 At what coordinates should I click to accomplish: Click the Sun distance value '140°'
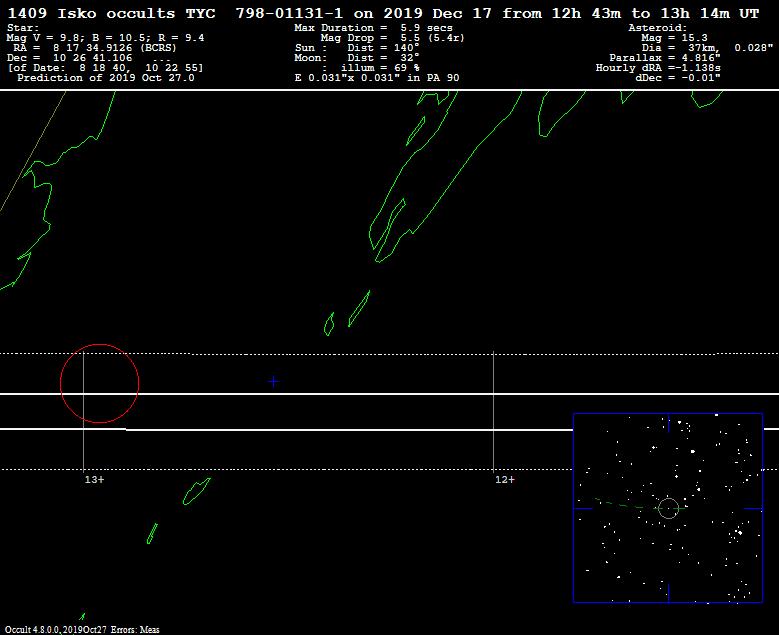[407, 48]
